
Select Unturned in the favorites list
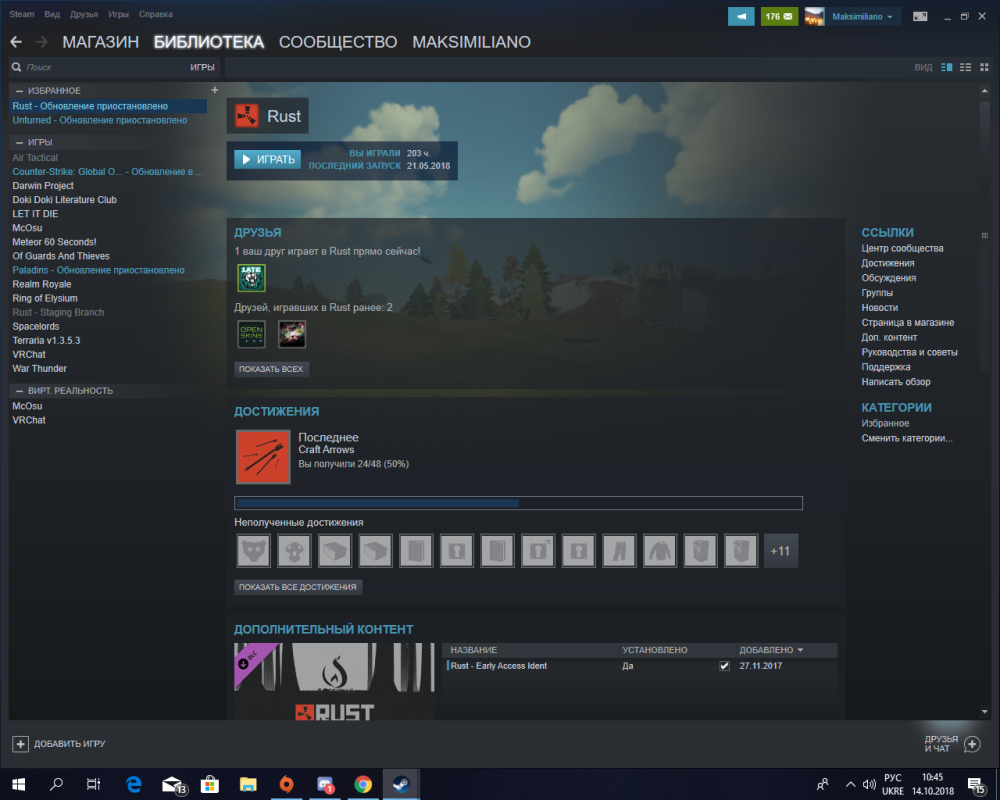coord(99,120)
